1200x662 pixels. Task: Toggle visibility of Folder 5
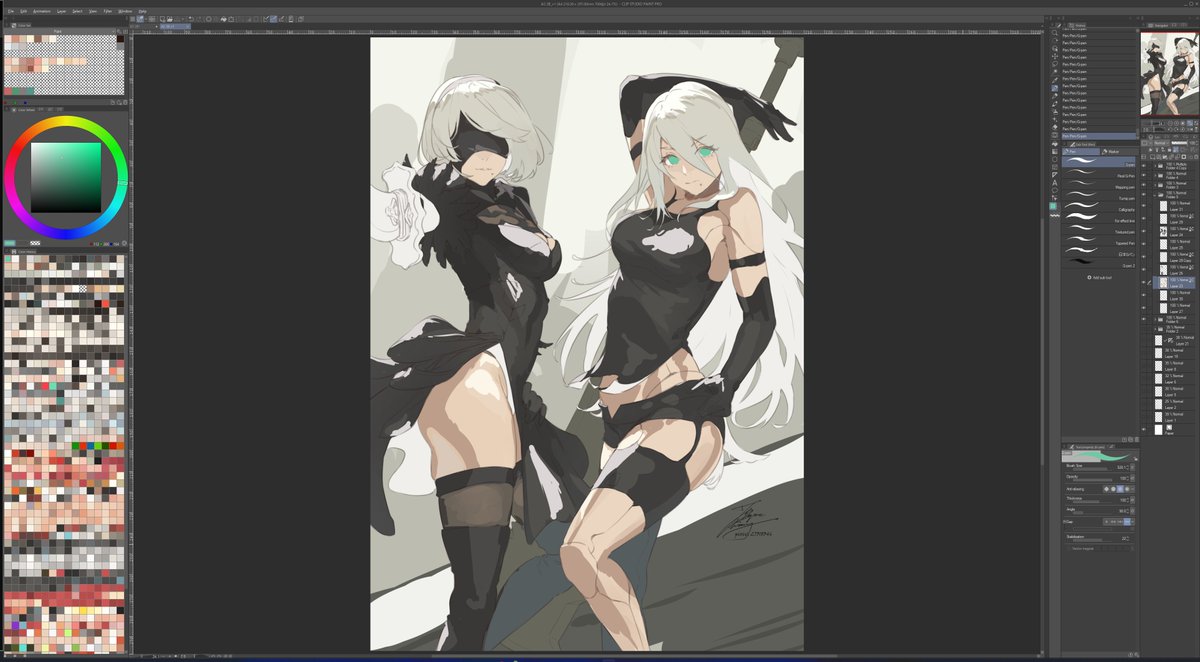click(x=1144, y=194)
